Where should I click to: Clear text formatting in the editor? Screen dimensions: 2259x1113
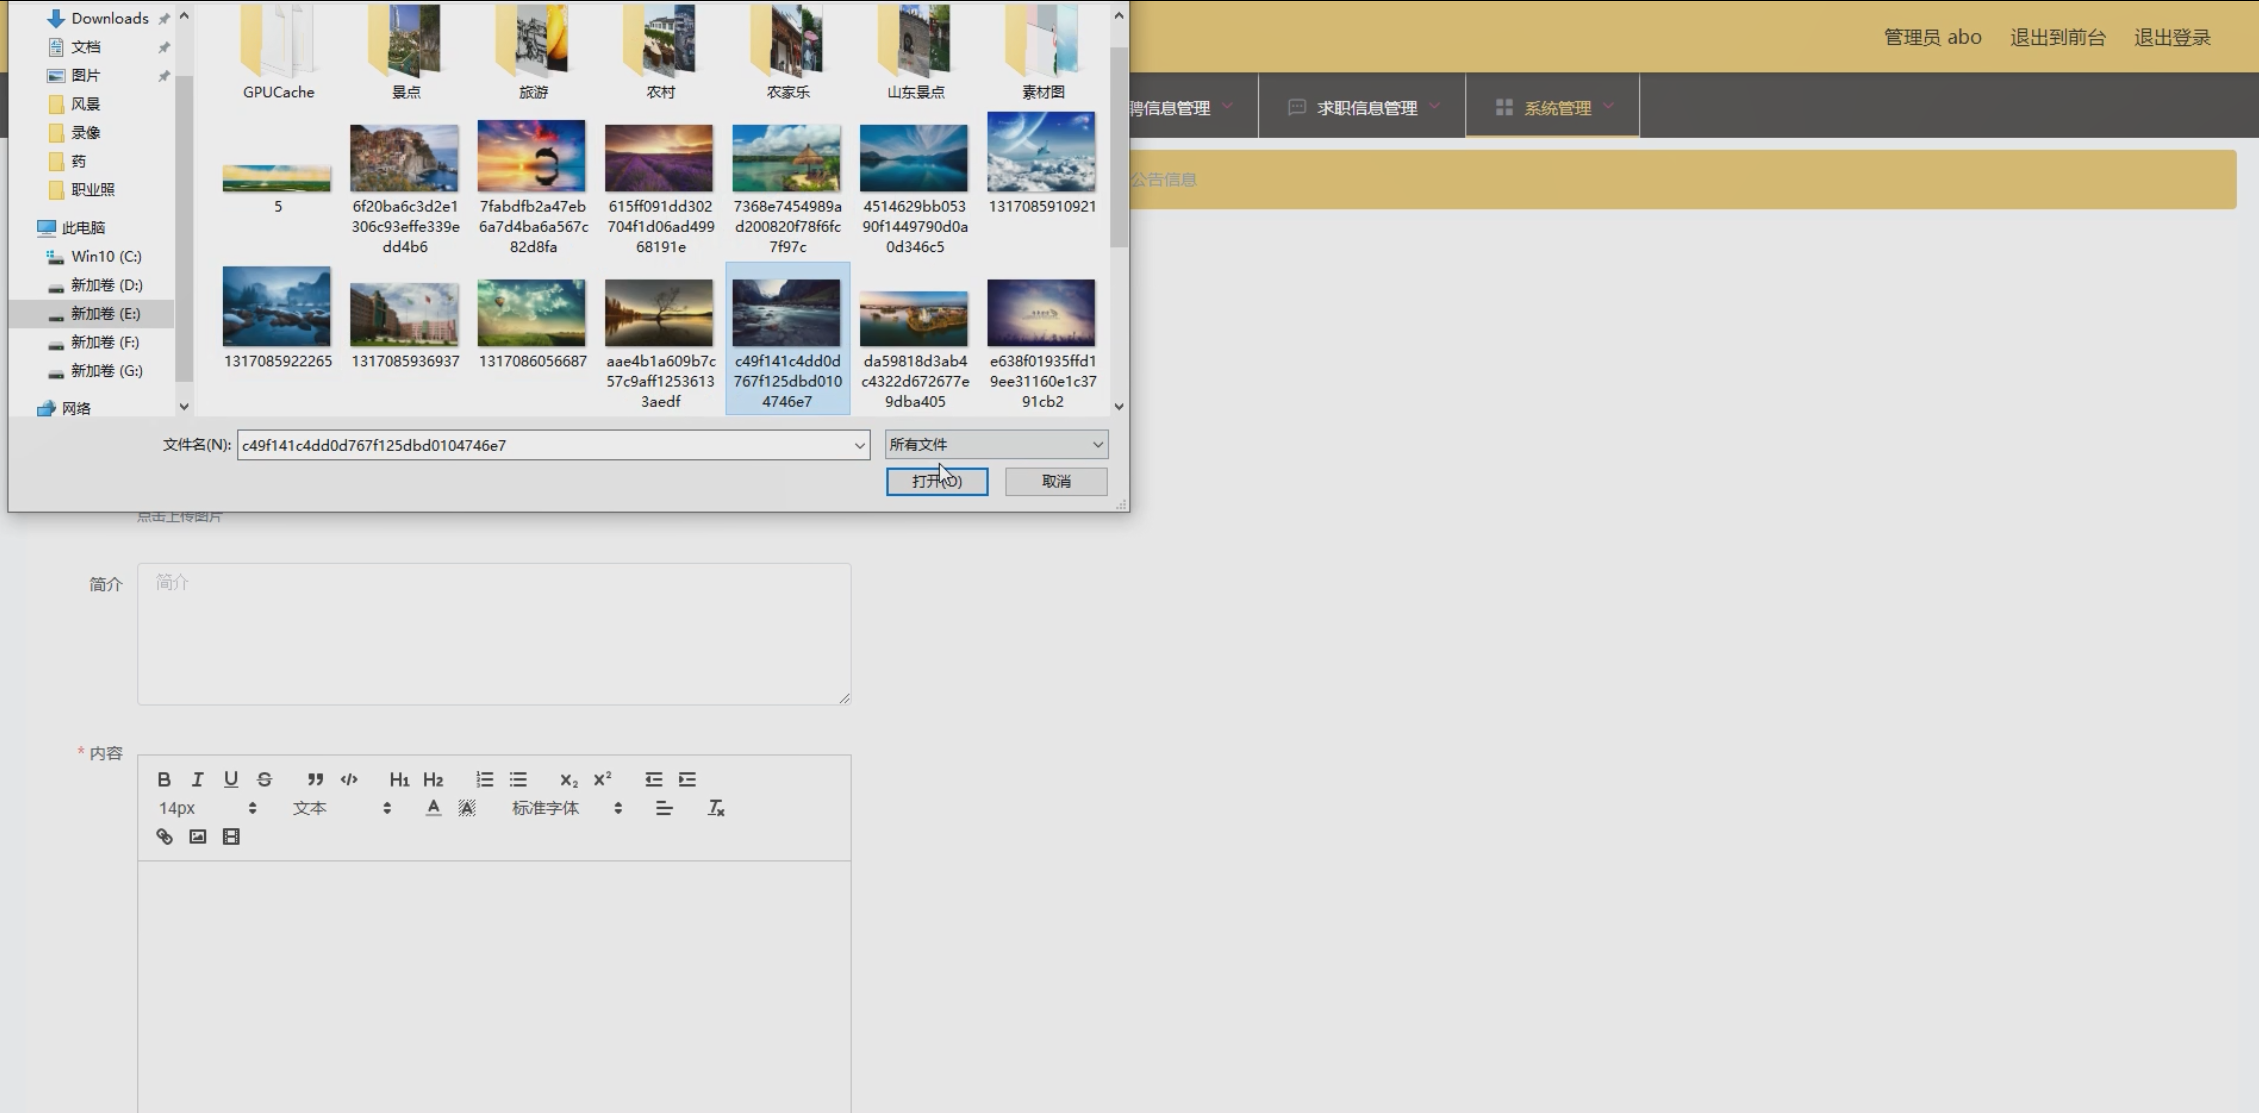(x=716, y=808)
